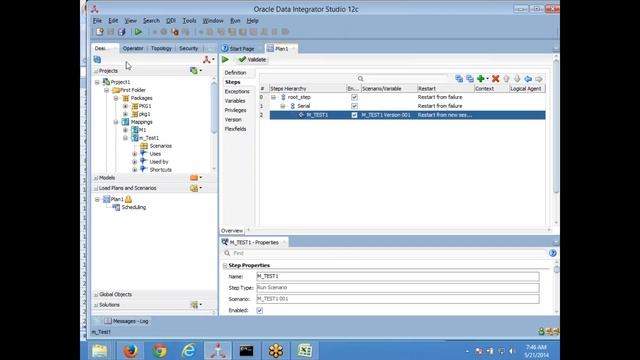Viewport: 640px width, 360px height.
Task: Toggle the Enabled checkbox for M_TEST1 row
Action: point(354,116)
